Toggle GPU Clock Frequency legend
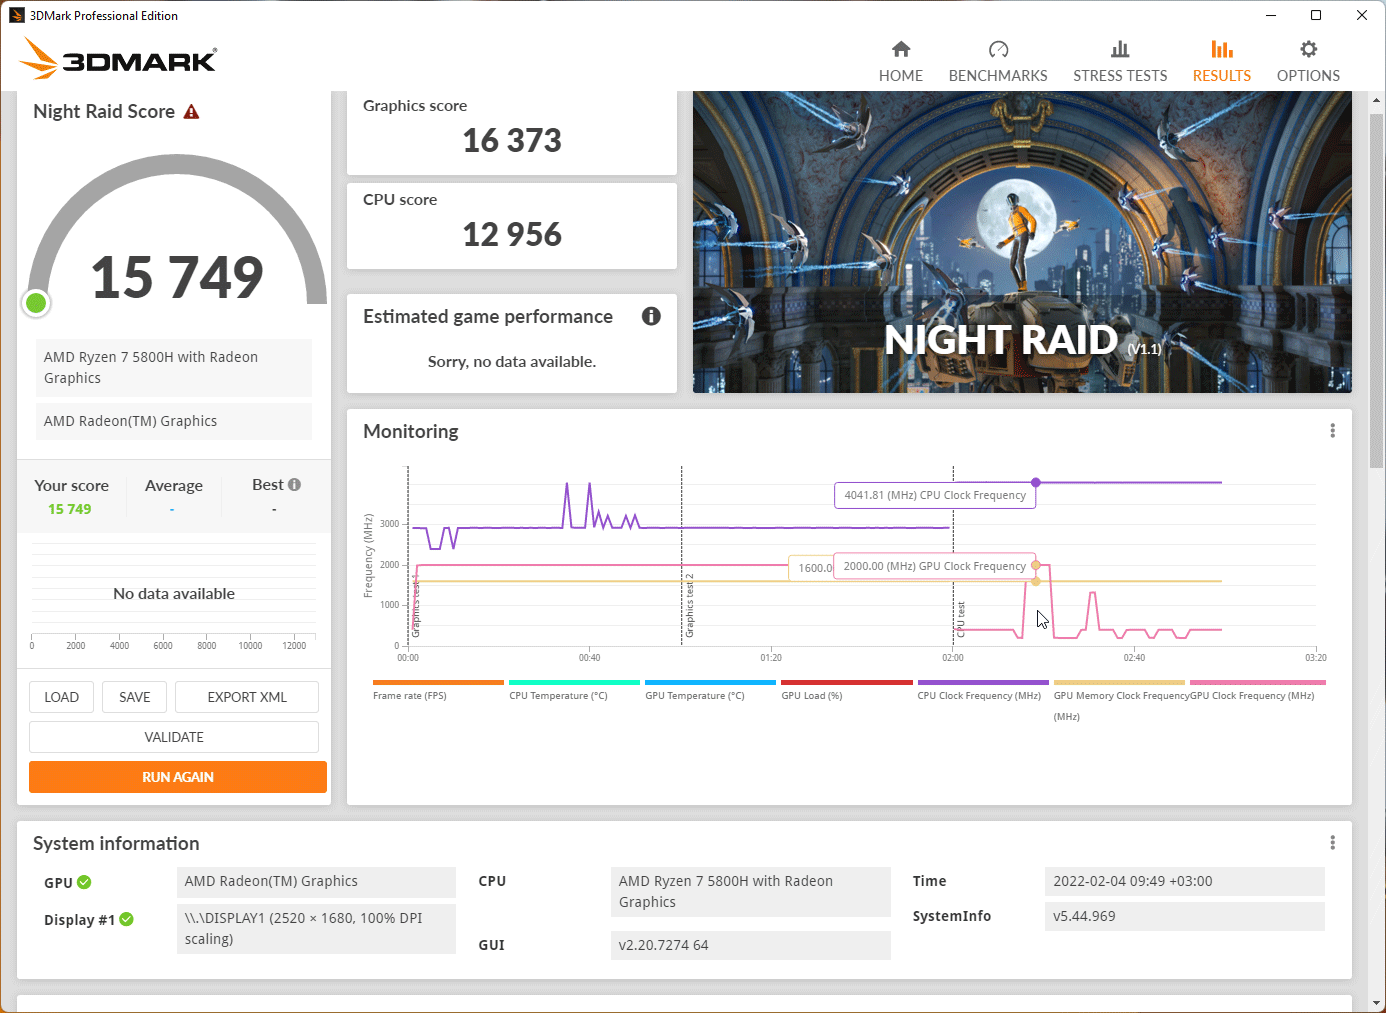The image size is (1386, 1013). click(1257, 690)
